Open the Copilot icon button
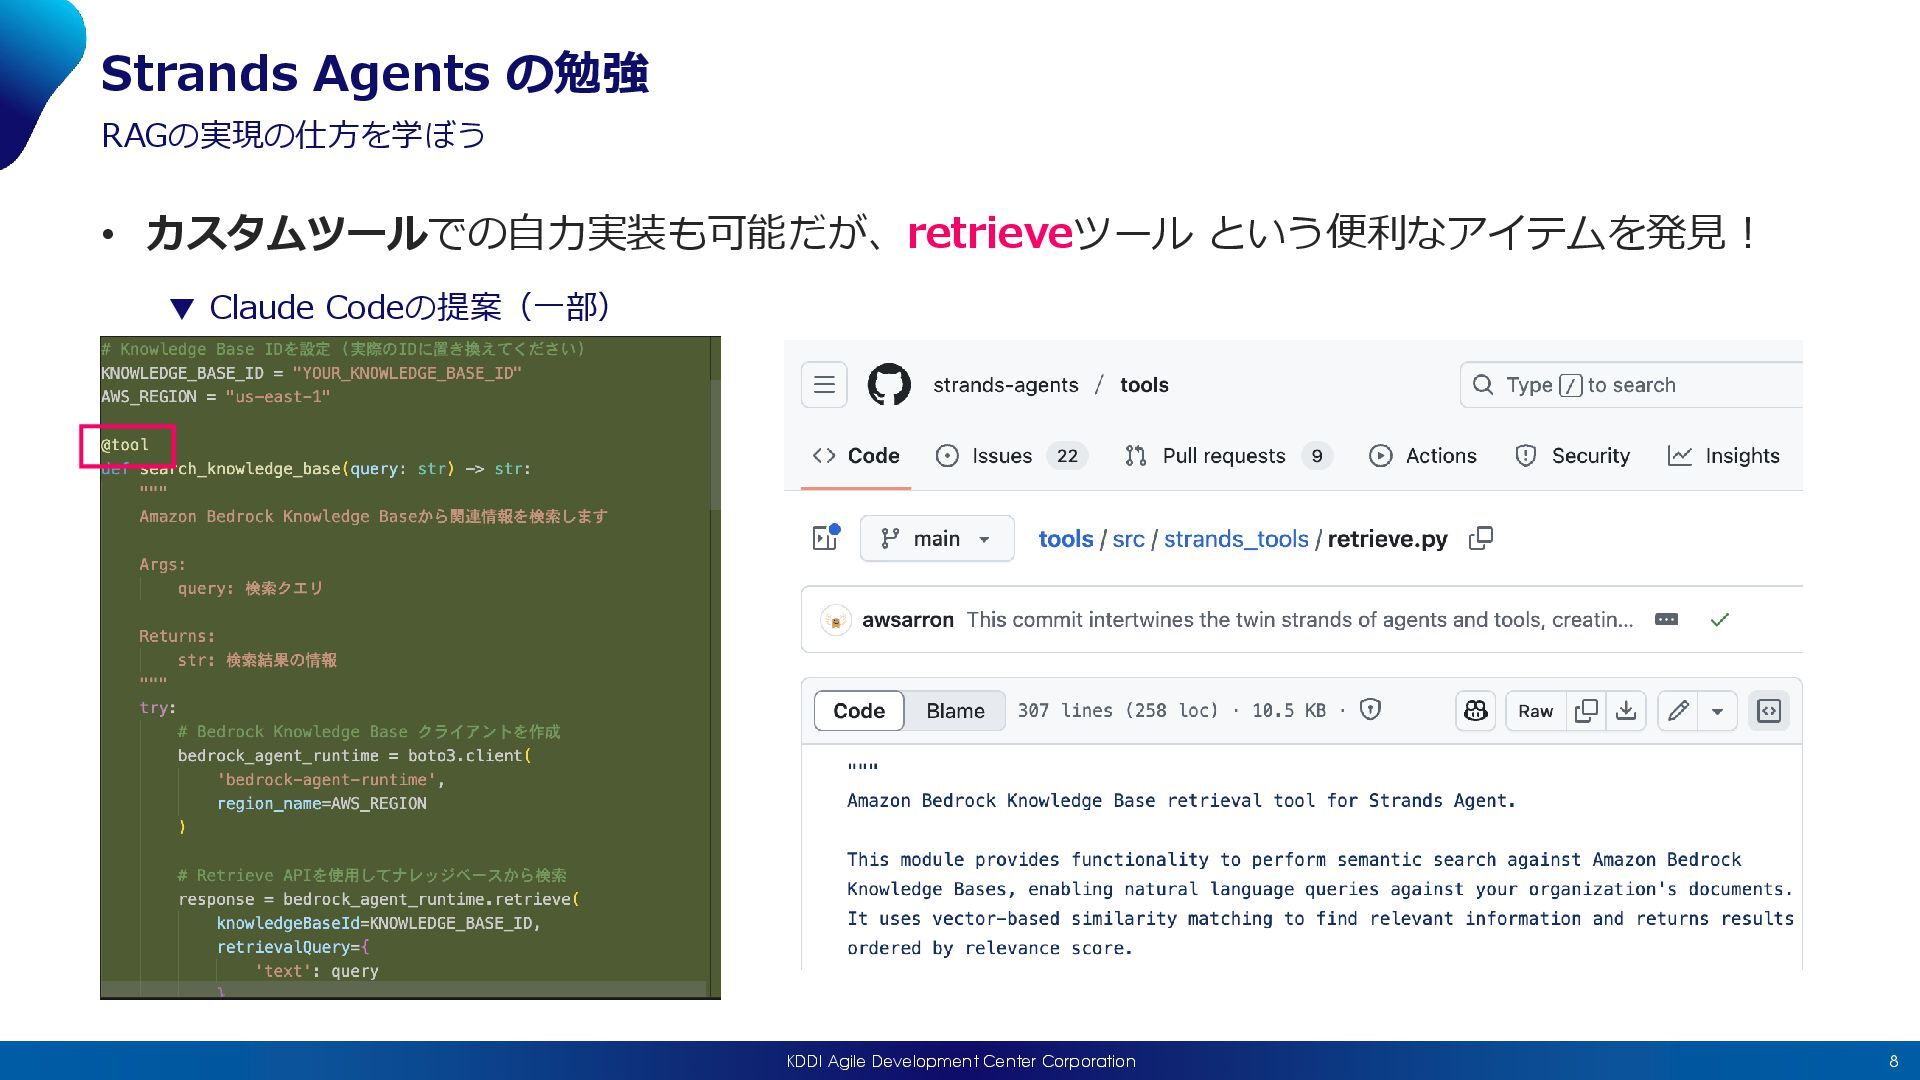This screenshot has width=1920, height=1080. pyautogui.click(x=1476, y=711)
